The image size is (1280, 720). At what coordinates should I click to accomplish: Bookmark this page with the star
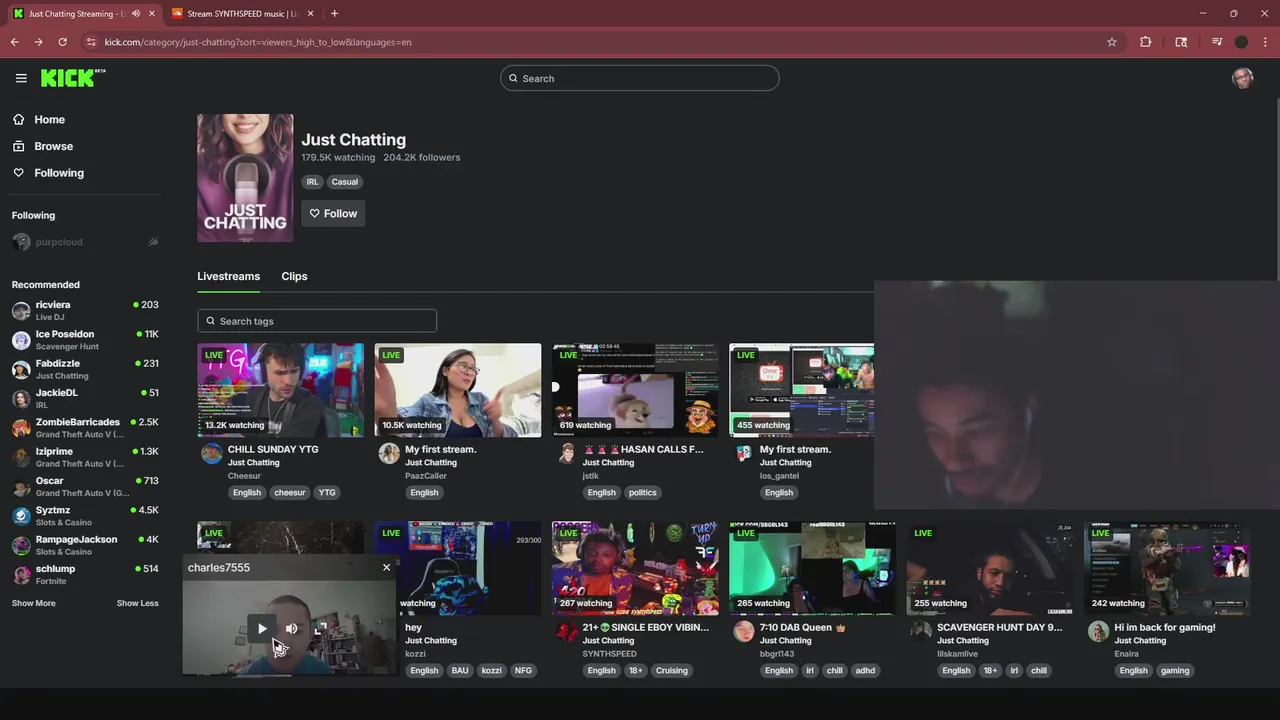(x=1111, y=42)
